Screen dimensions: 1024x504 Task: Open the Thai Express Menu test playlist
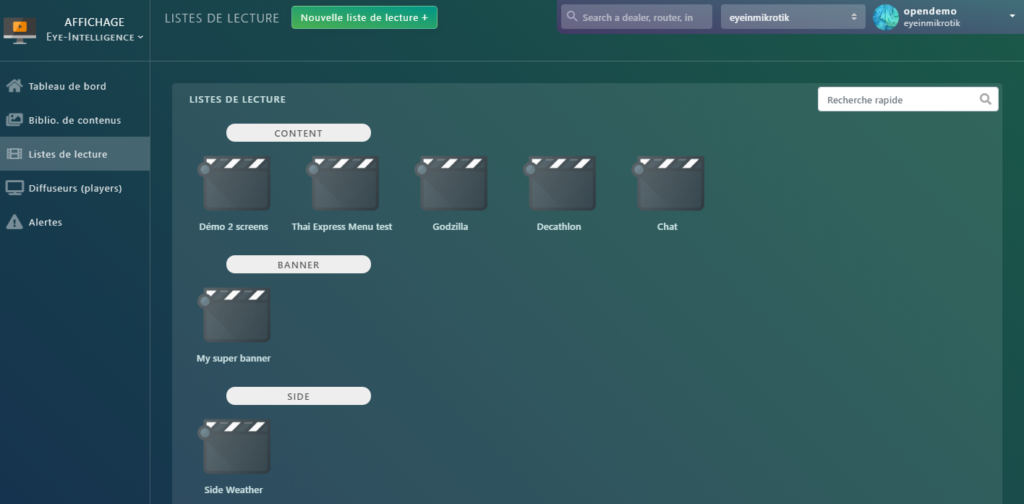click(x=344, y=184)
